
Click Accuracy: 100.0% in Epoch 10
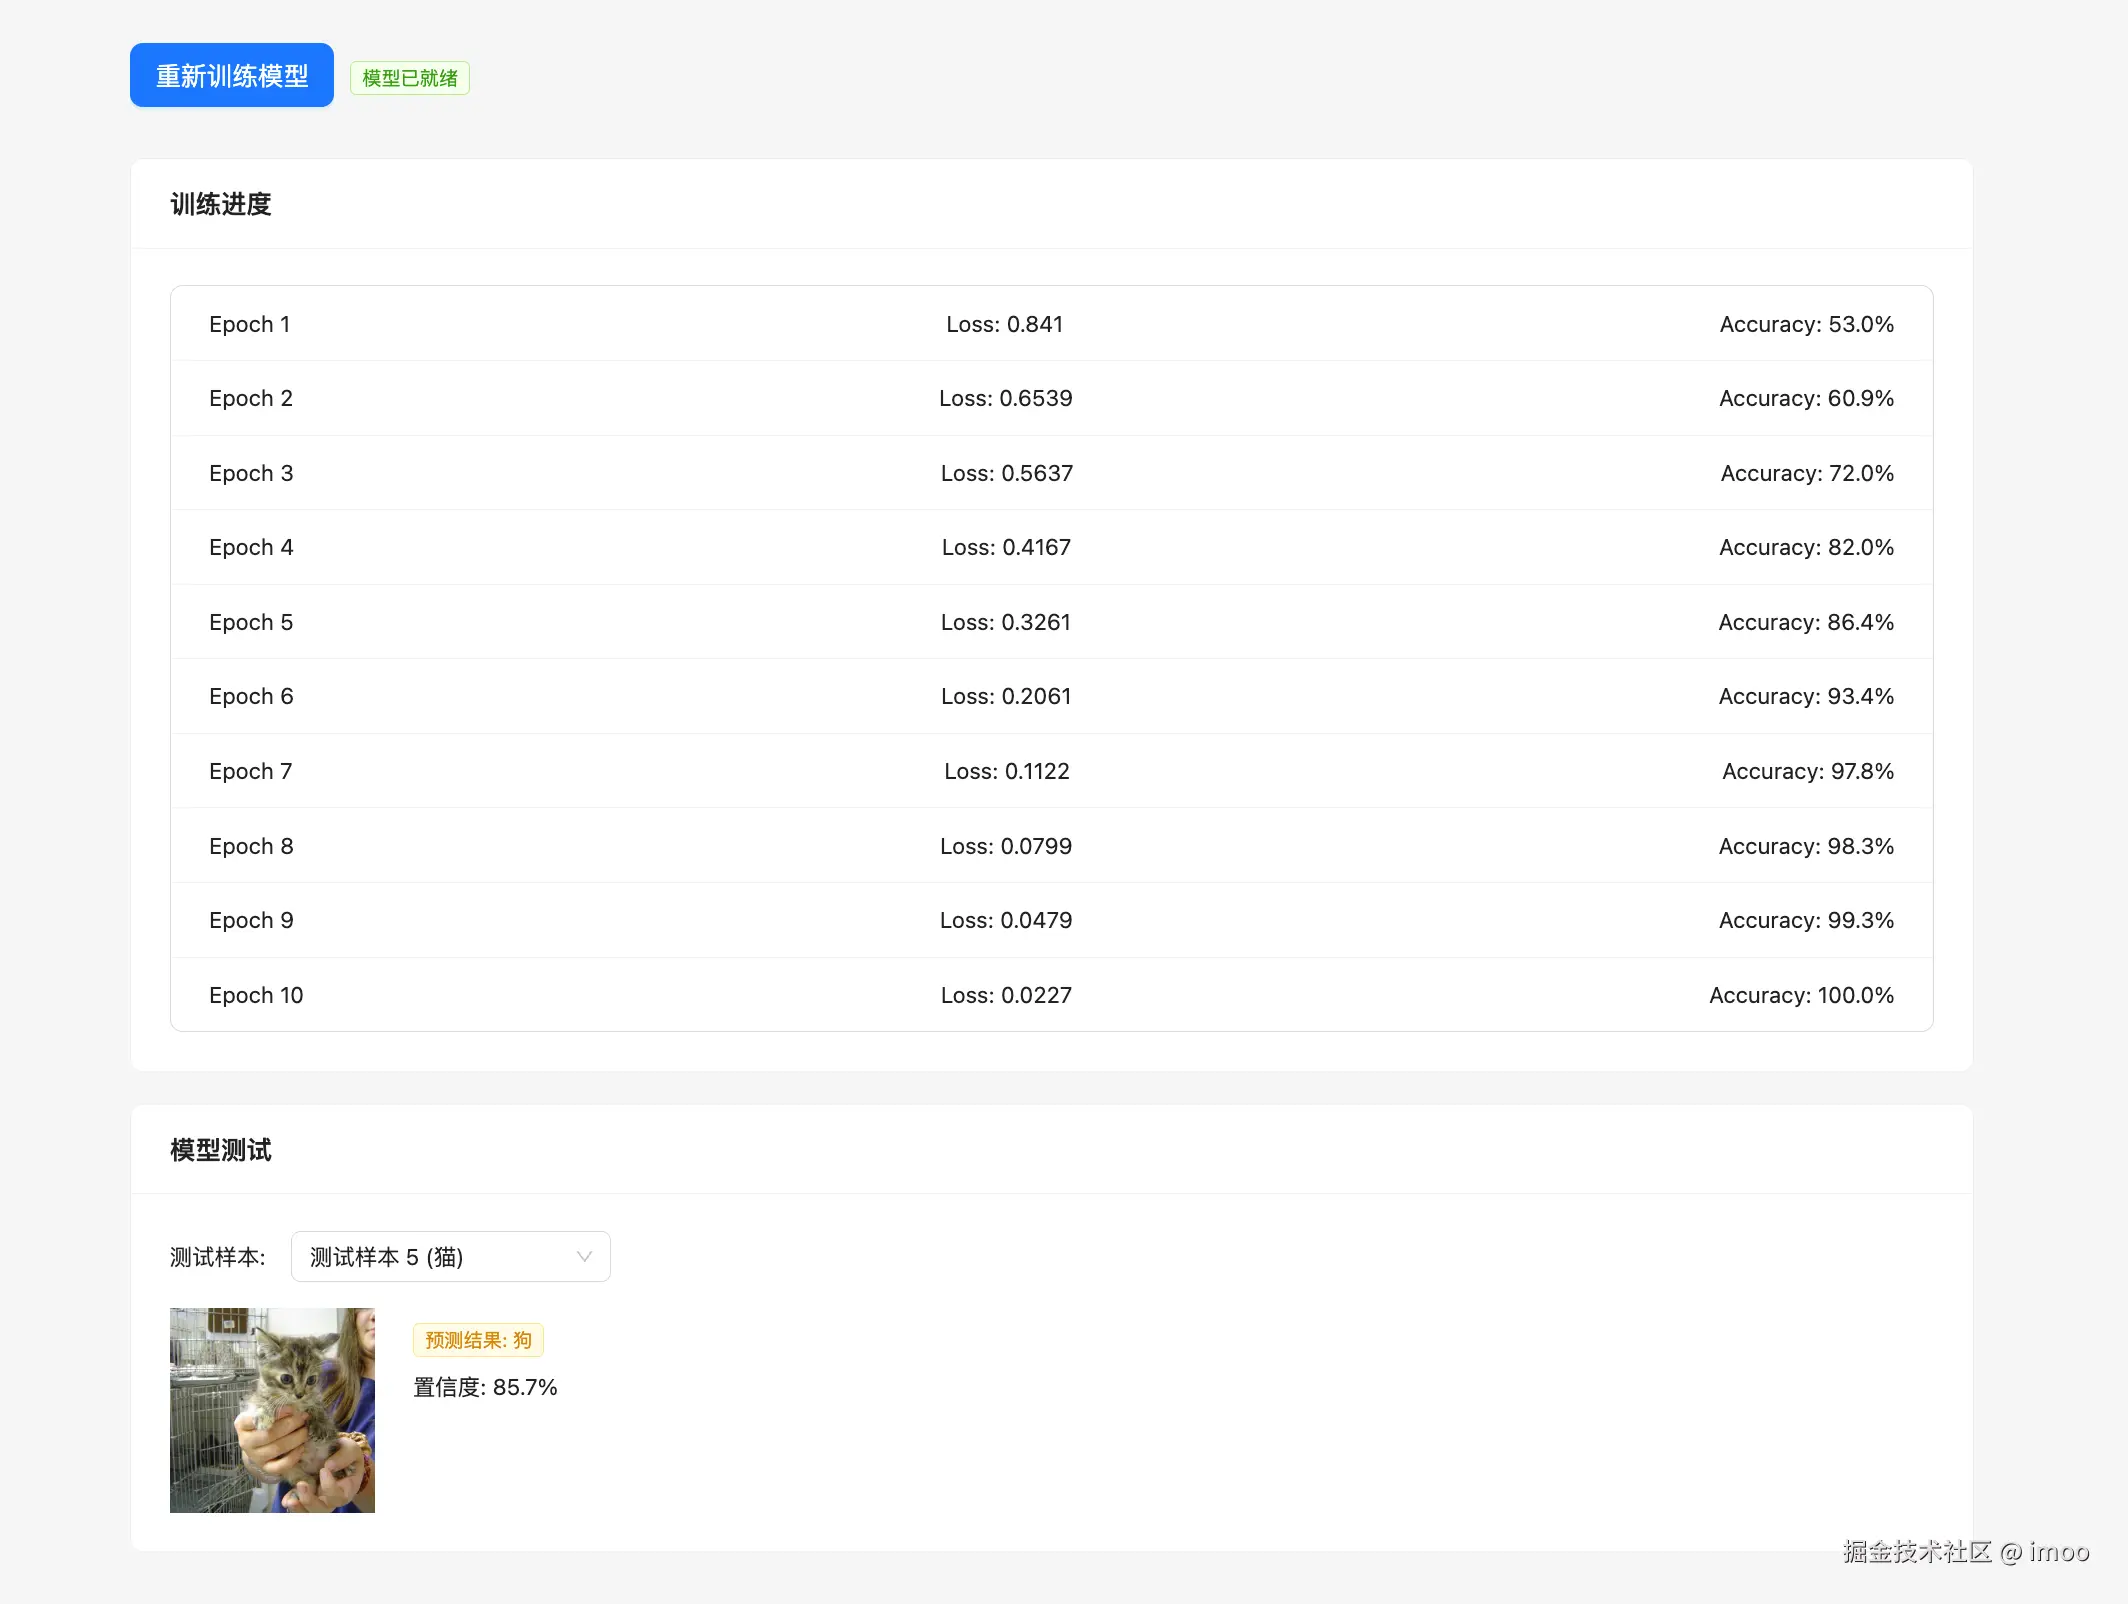[x=1800, y=995]
